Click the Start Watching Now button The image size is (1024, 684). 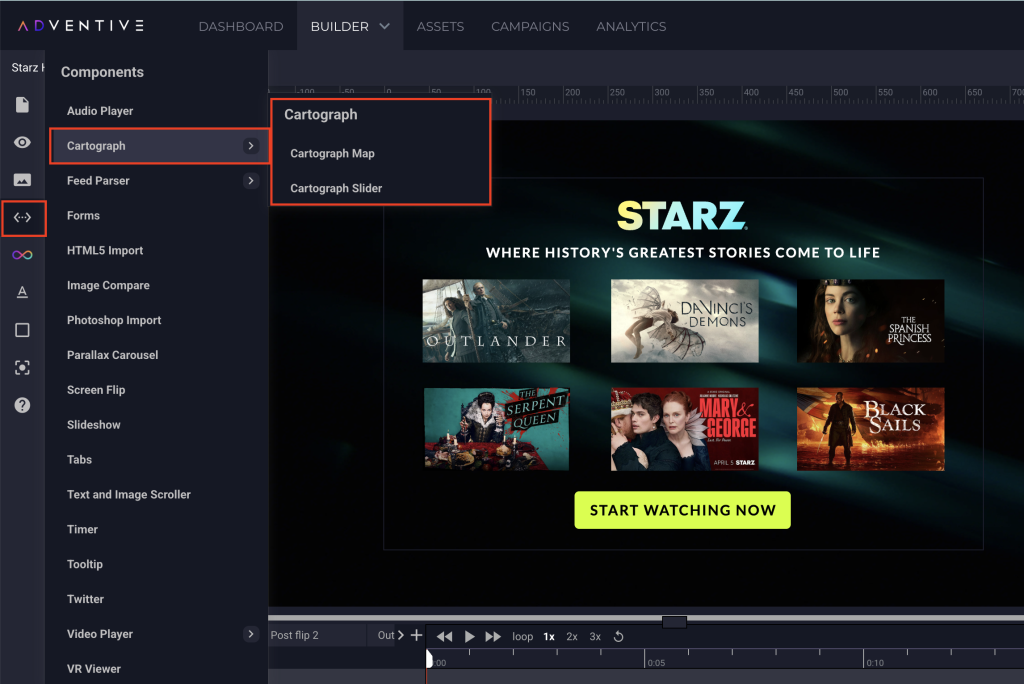[682, 510]
